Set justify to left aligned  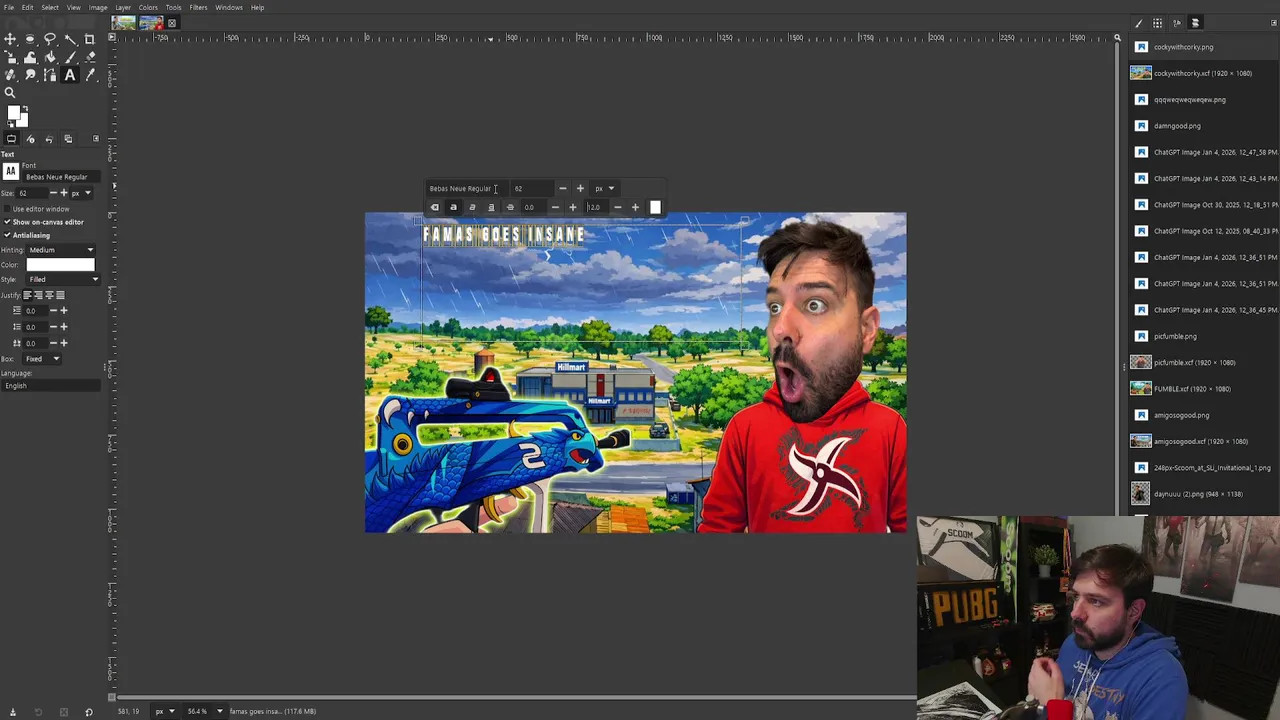[x=27, y=295]
